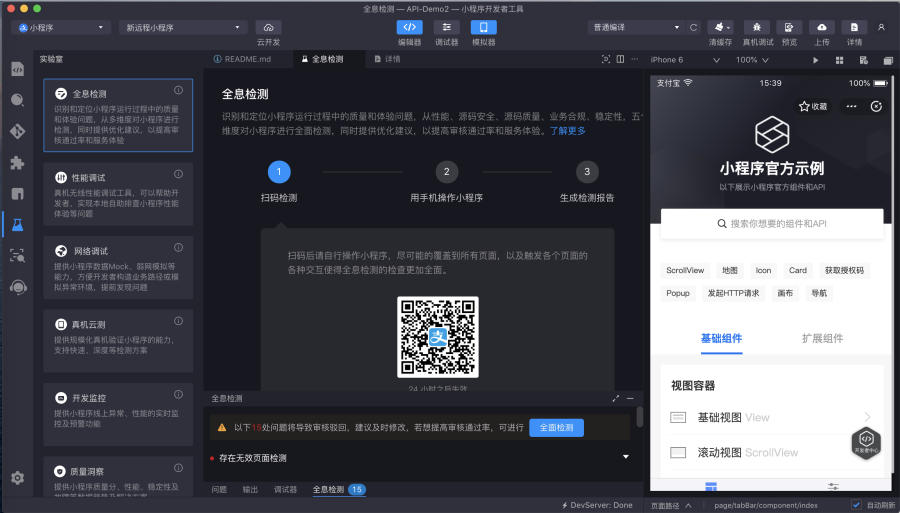Toggle the 调试器 debugger view
The height and width of the screenshot is (513, 900).
tap(447, 28)
